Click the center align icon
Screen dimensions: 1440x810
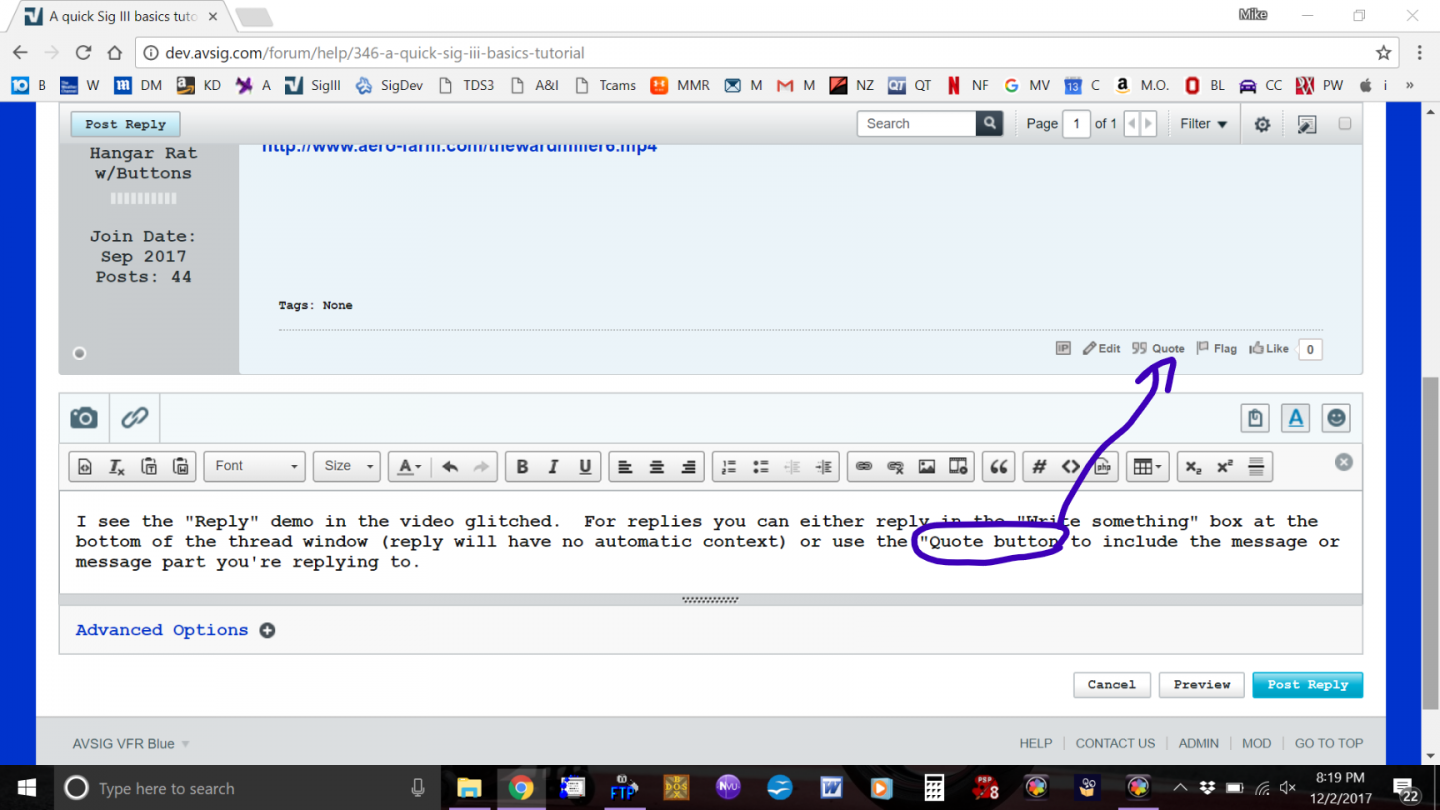657,467
